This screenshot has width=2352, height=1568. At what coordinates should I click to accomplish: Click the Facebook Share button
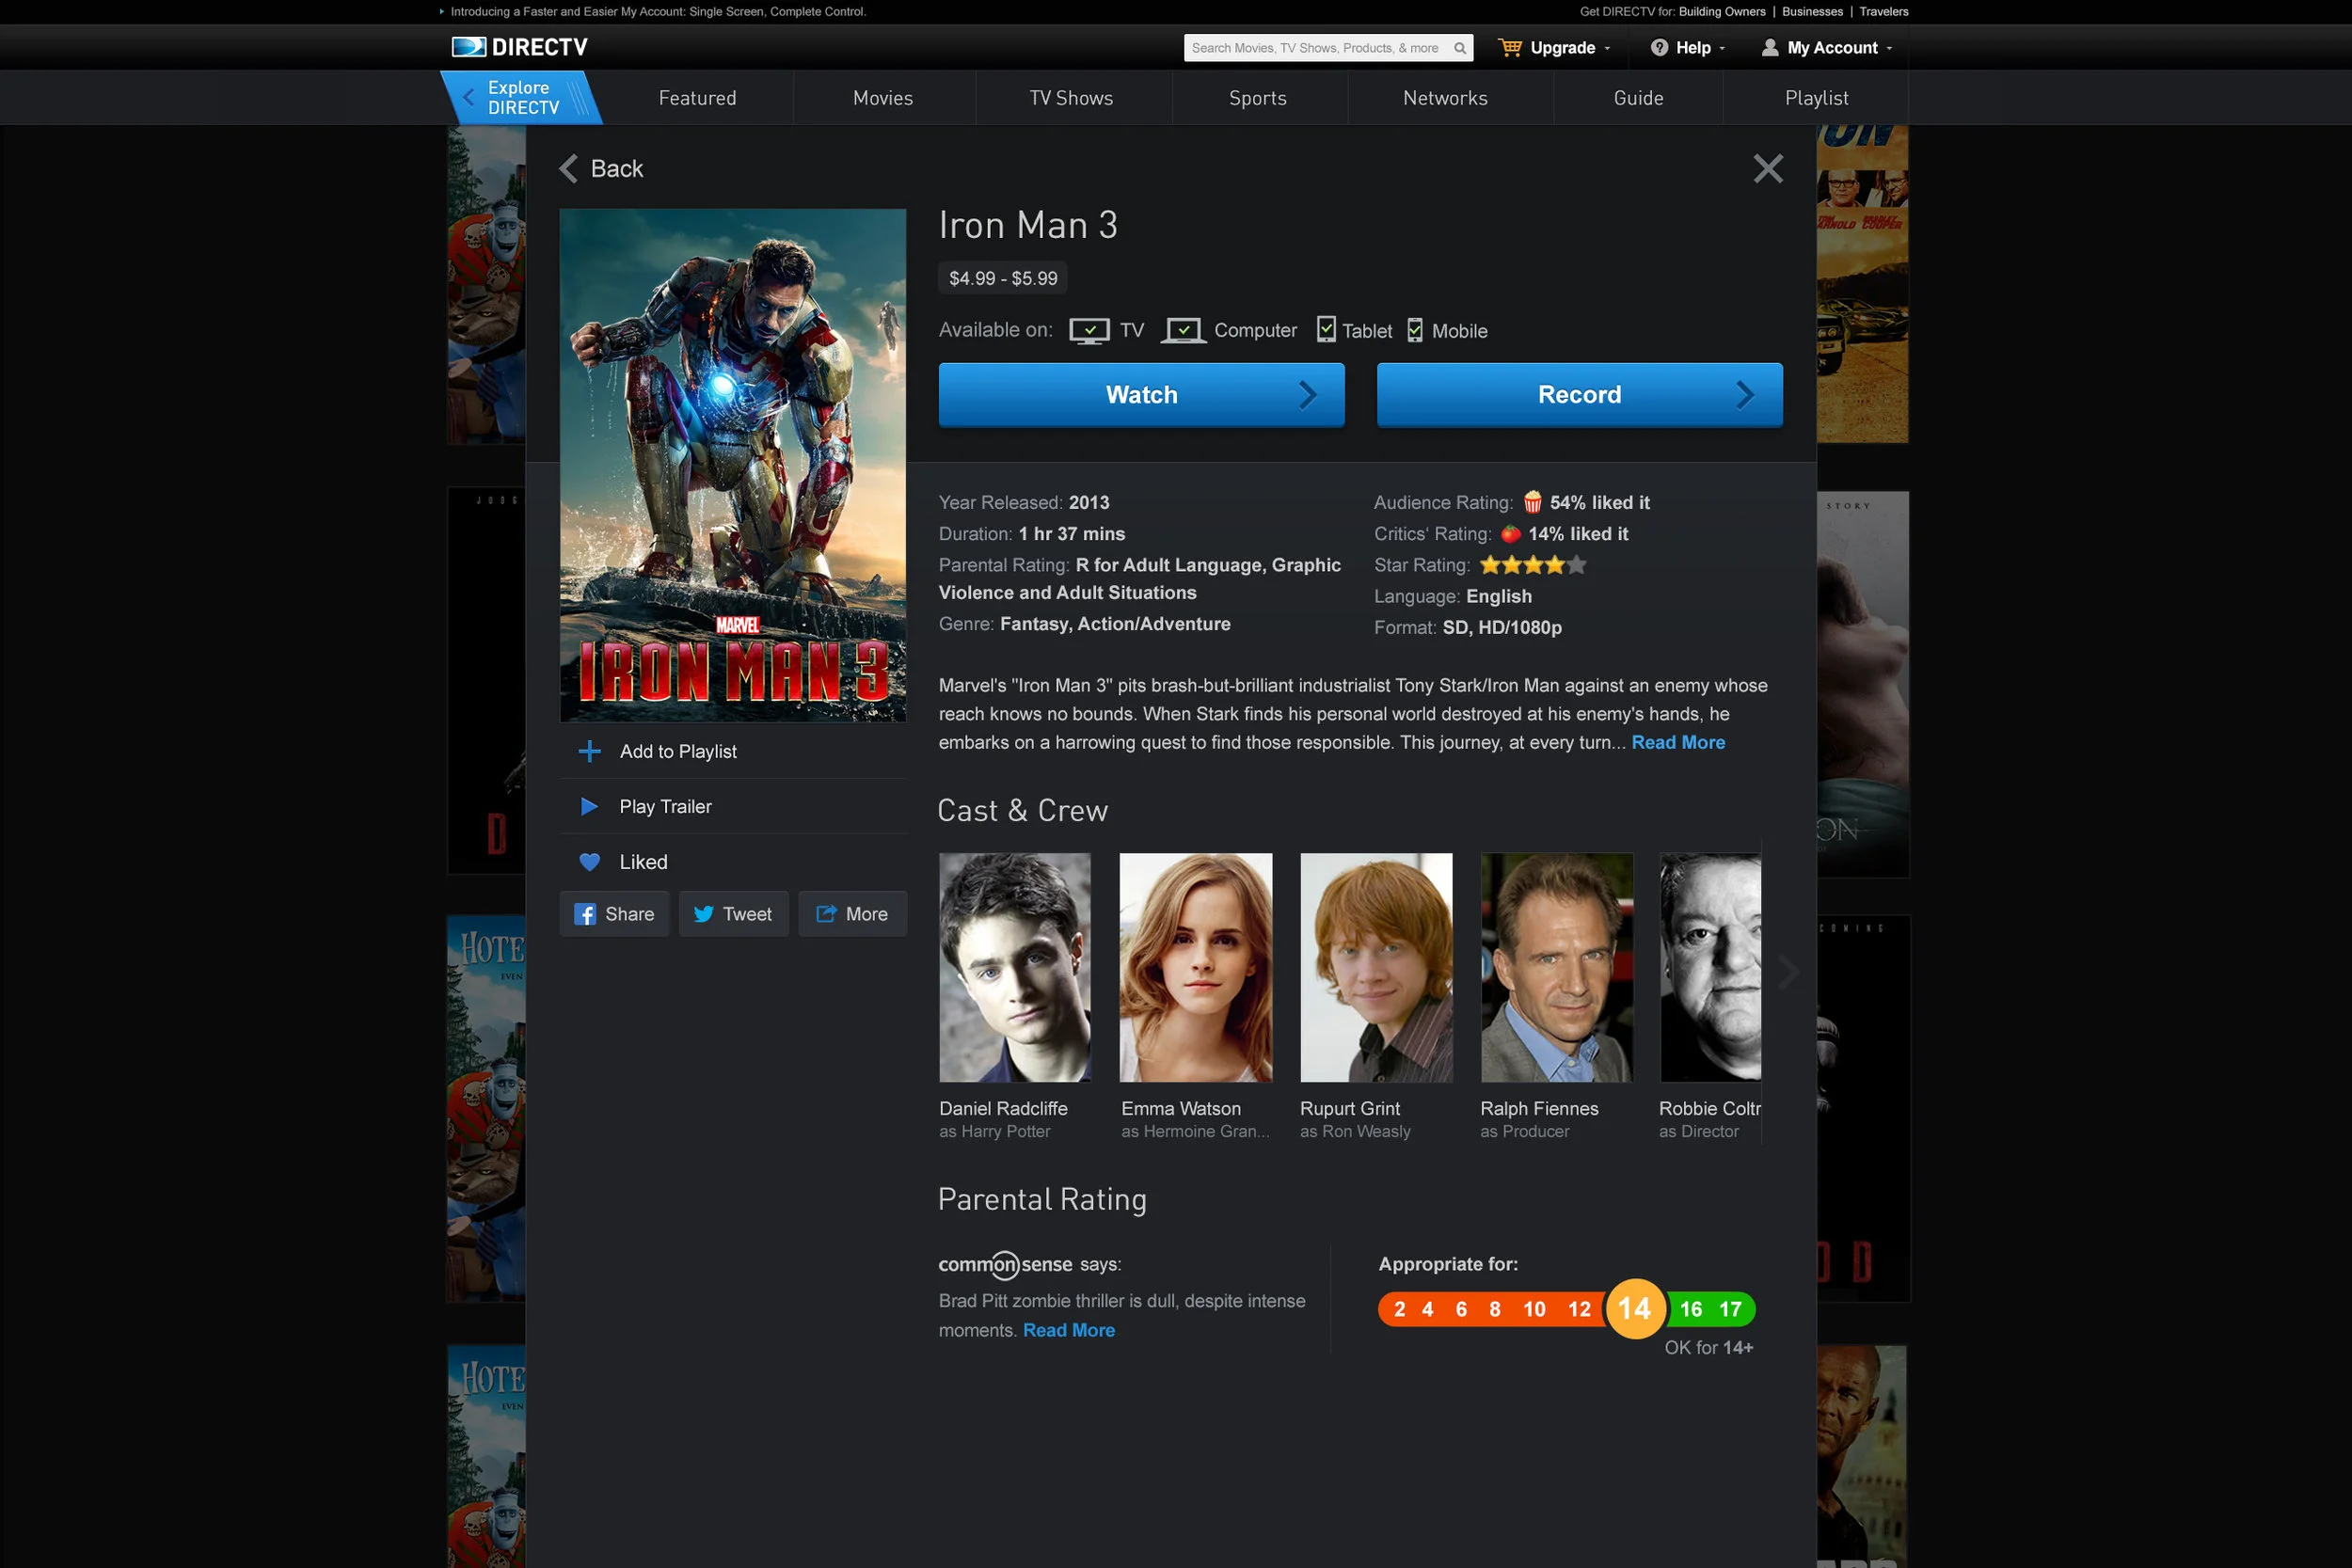614,914
